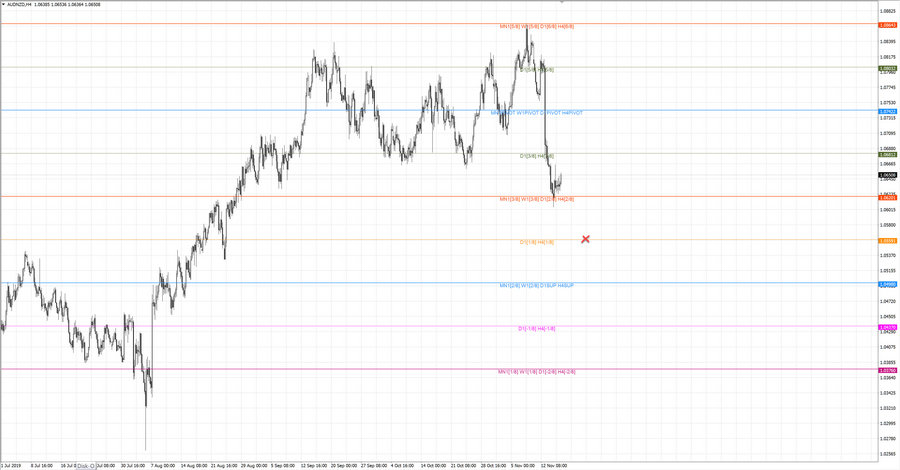The height and width of the screenshot is (470, 900).
Task: Click the 27 Sep 08:00 date label
Action: pos(374,466)
